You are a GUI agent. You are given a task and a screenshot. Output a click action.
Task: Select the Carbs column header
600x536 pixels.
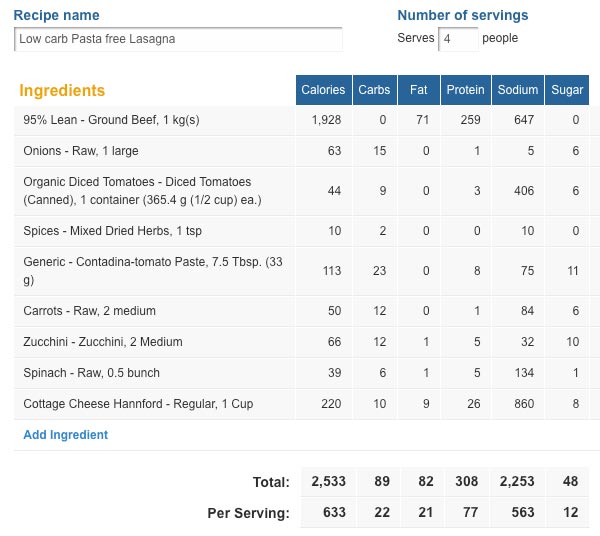tap(374, 90)
